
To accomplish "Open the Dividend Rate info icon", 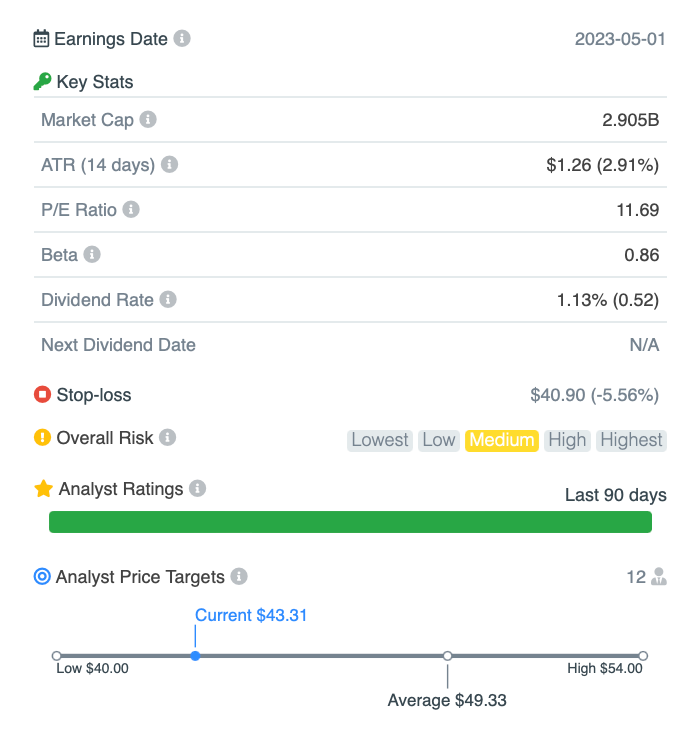I will click(168, 299).
